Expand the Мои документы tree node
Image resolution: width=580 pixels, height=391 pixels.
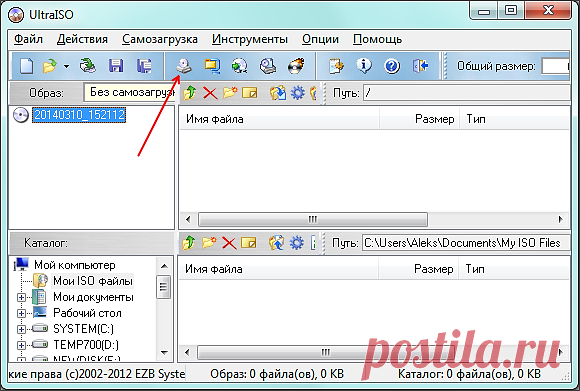pyautogui.click(x=21, y=297)
